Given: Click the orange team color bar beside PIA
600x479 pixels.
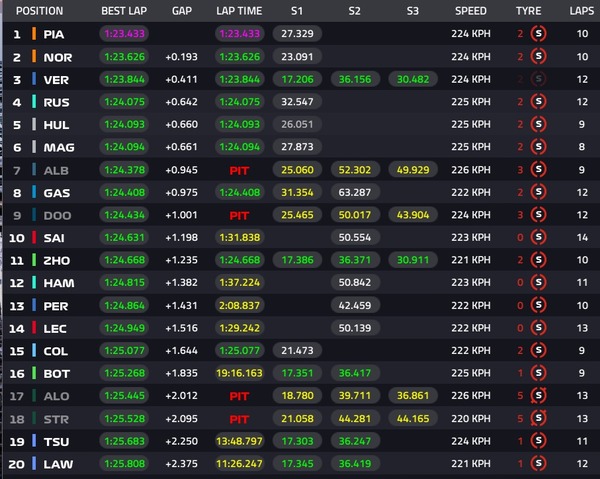Looking at the screenshot, I should point(35,33).
